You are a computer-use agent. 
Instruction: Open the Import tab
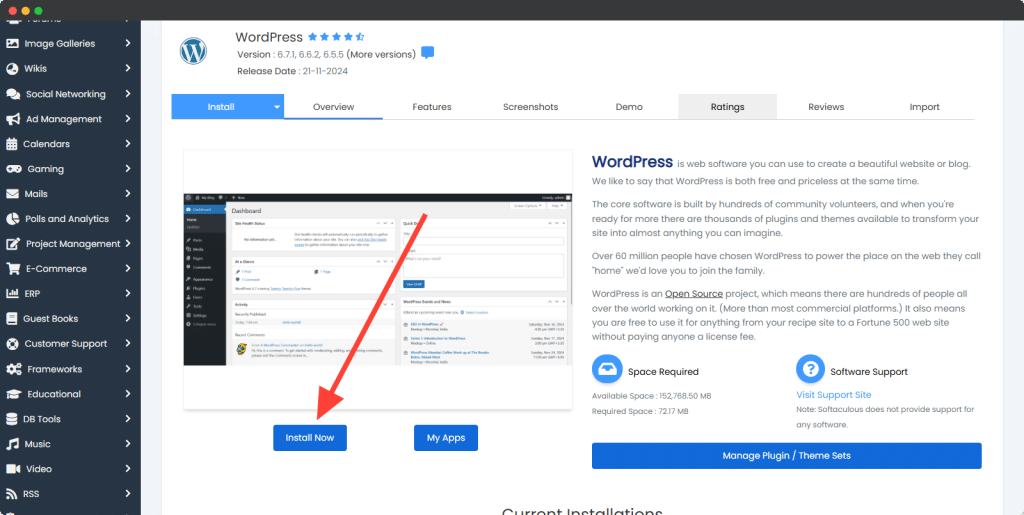tap(924, 107)
